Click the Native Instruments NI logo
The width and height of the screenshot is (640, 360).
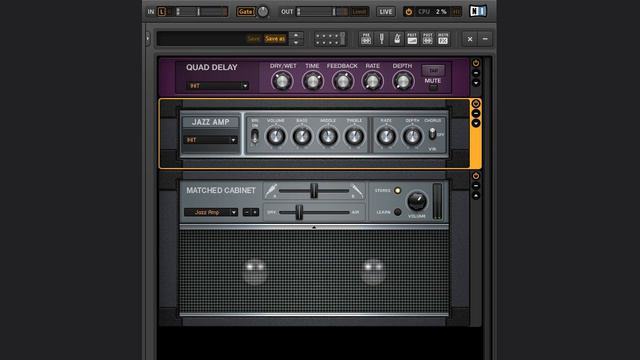[478, 11]
